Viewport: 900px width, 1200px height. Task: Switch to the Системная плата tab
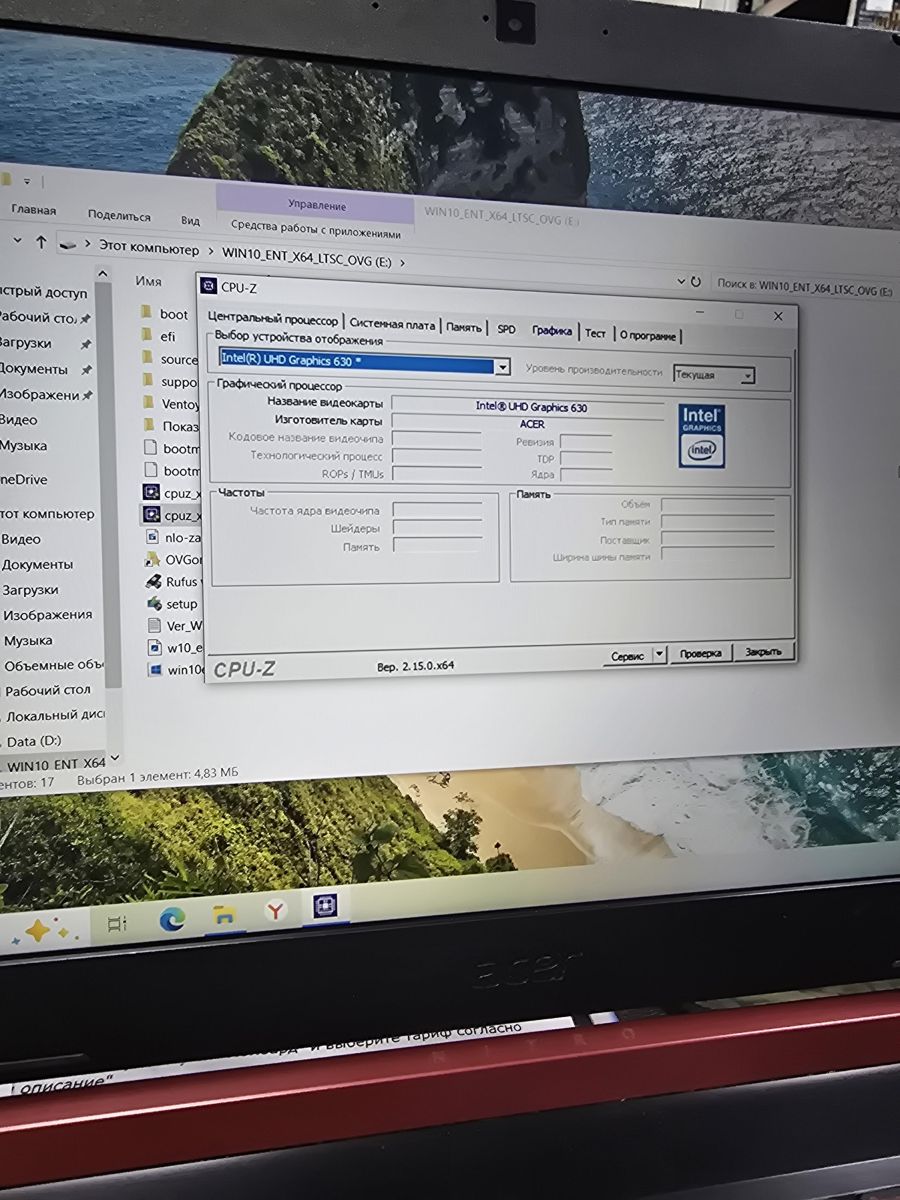tap(393, 325)
